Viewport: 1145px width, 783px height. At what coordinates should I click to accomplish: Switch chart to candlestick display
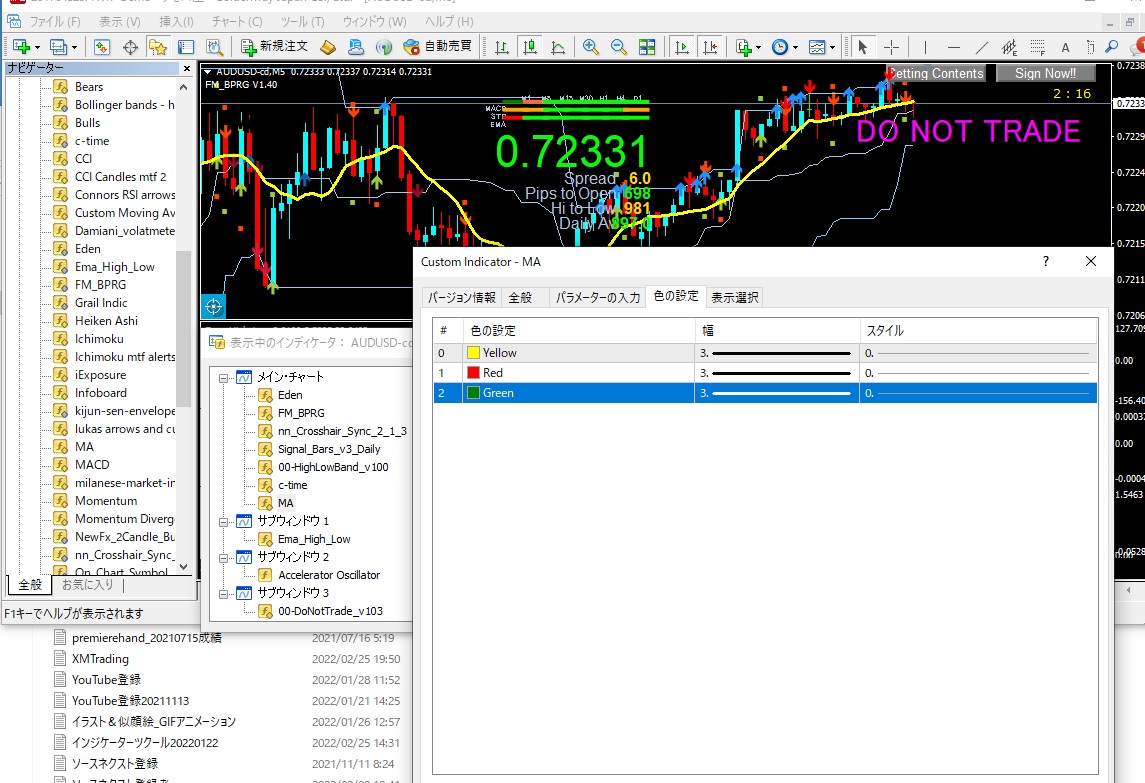click(x=529, y=47)
